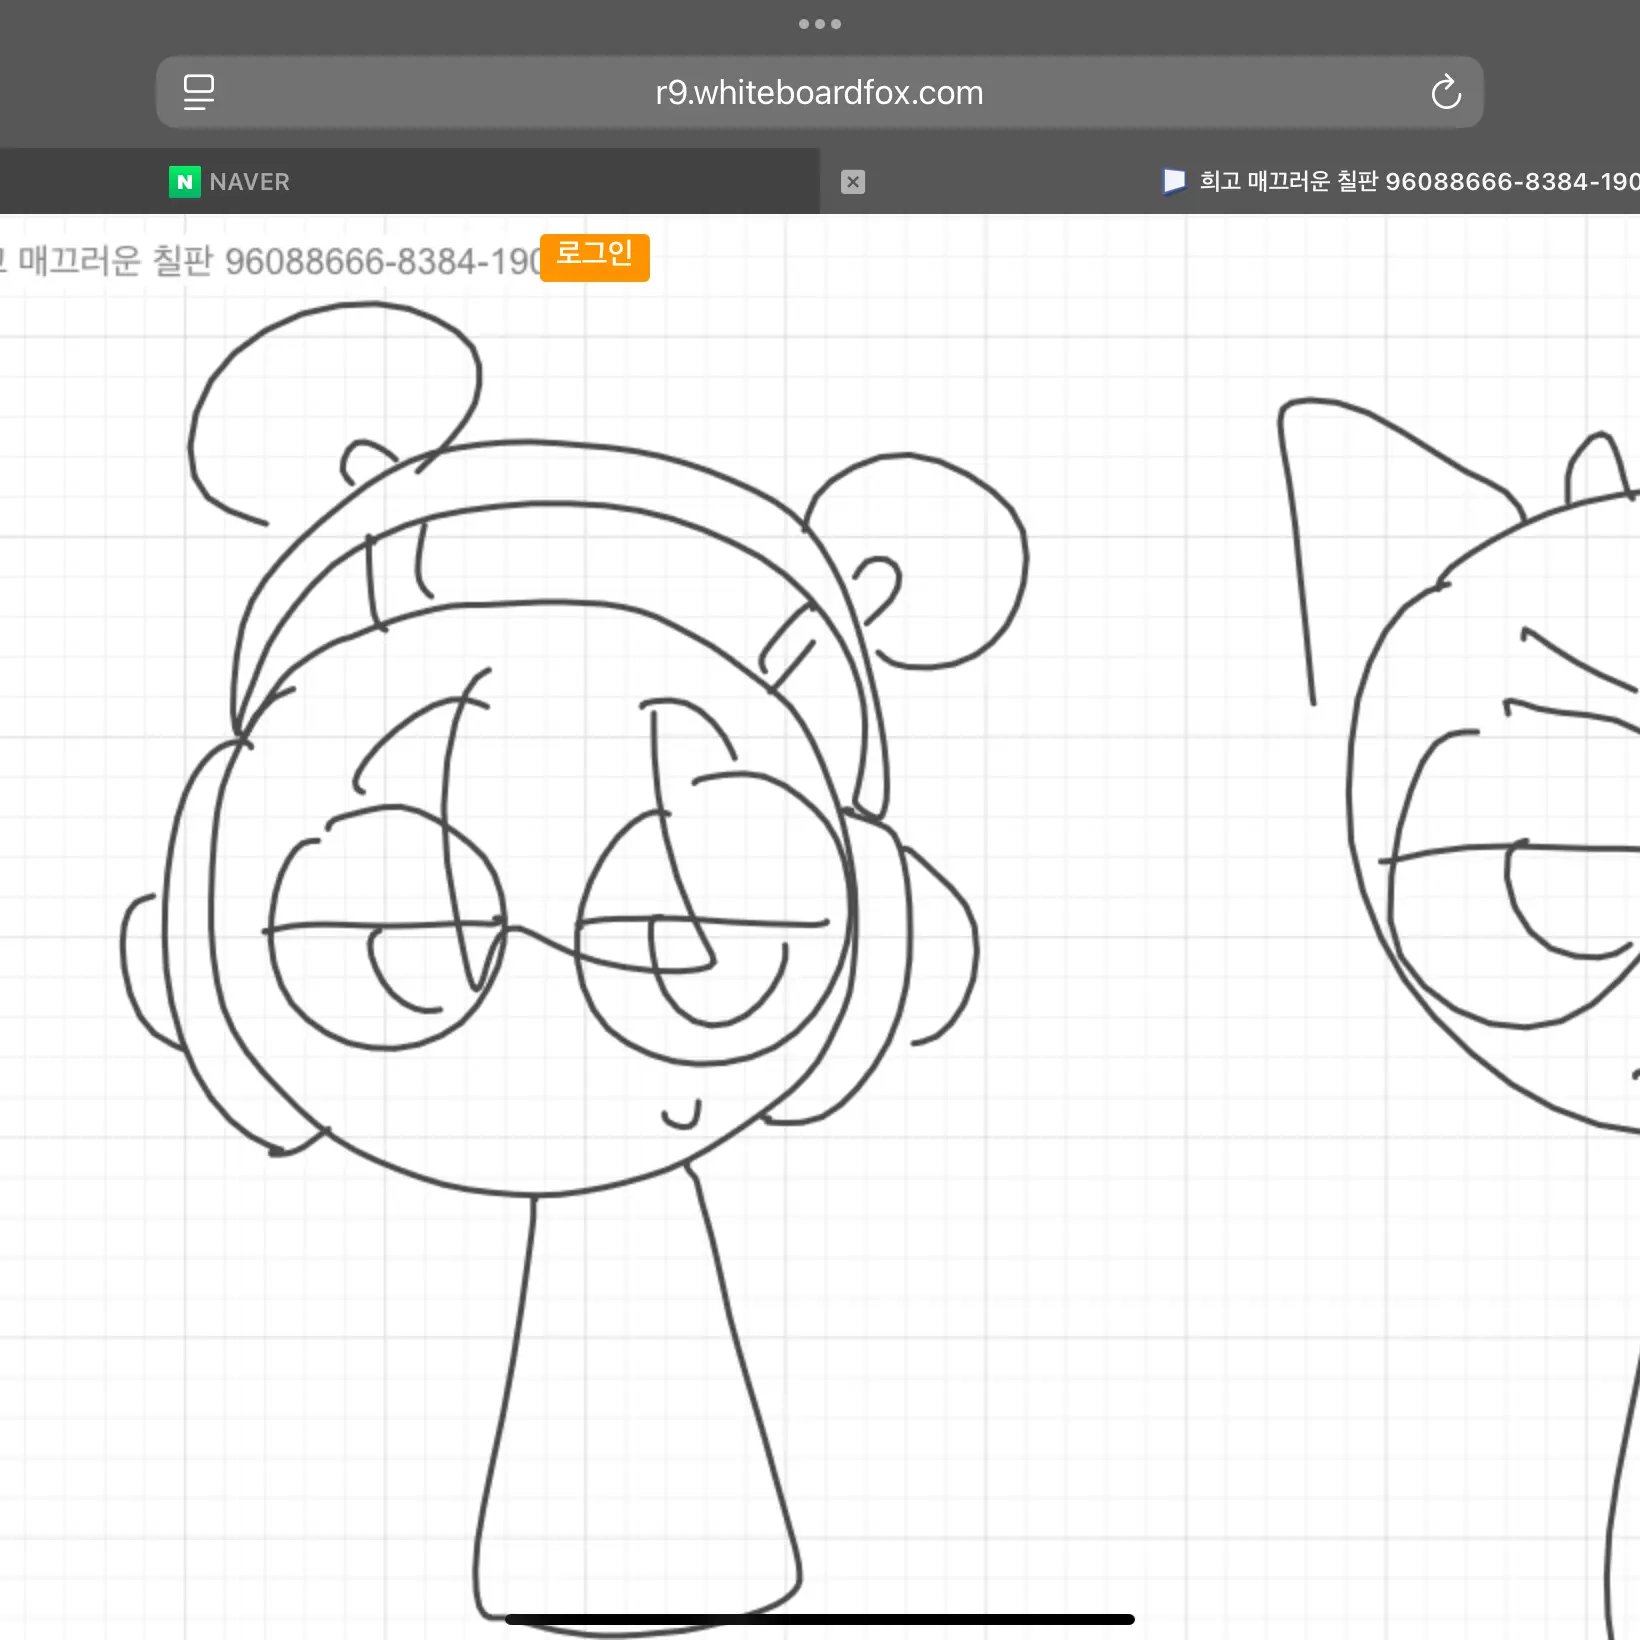Screen dimensions: 1640x1640
Task: Switch to the NAVER tab
Action: tap(410, 181)
